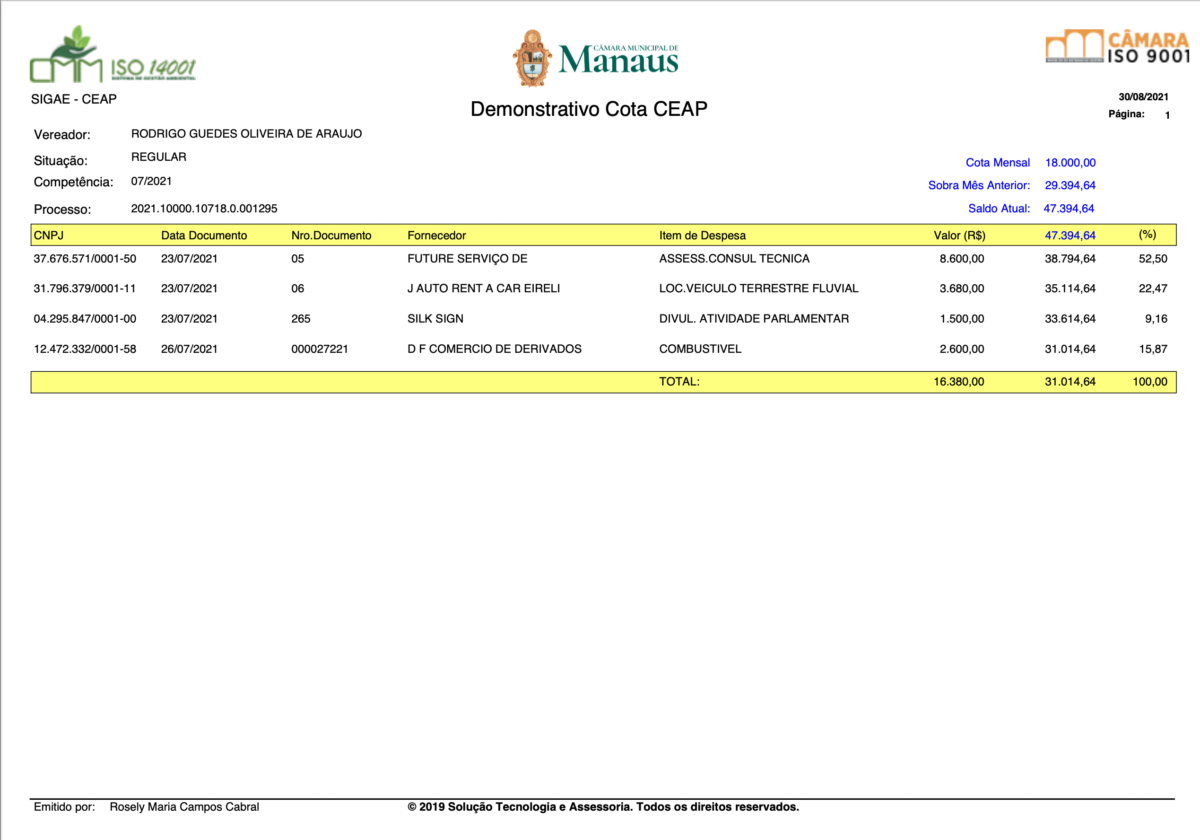Select the value '3.680,00'

[962, 289]
